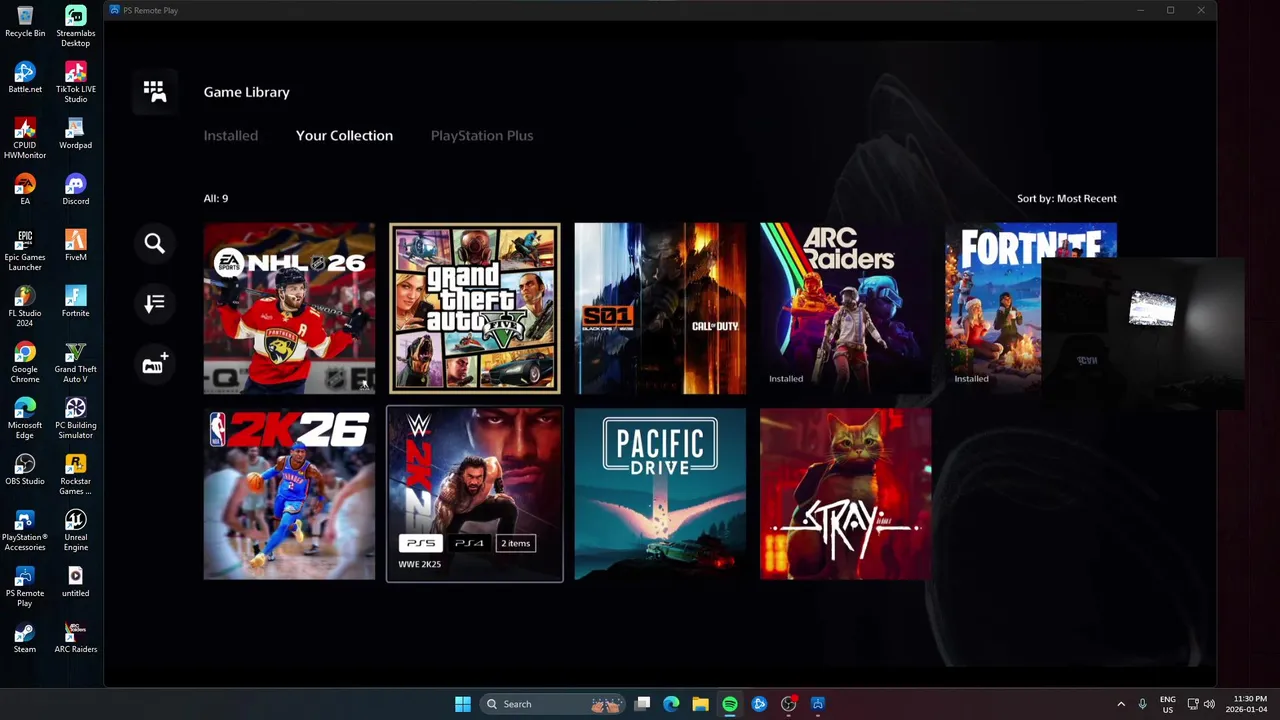The height and width of the screenshot is (720, 1280).
Task: Click the 'All: 9' count text
Action: [x=216, y=198]
